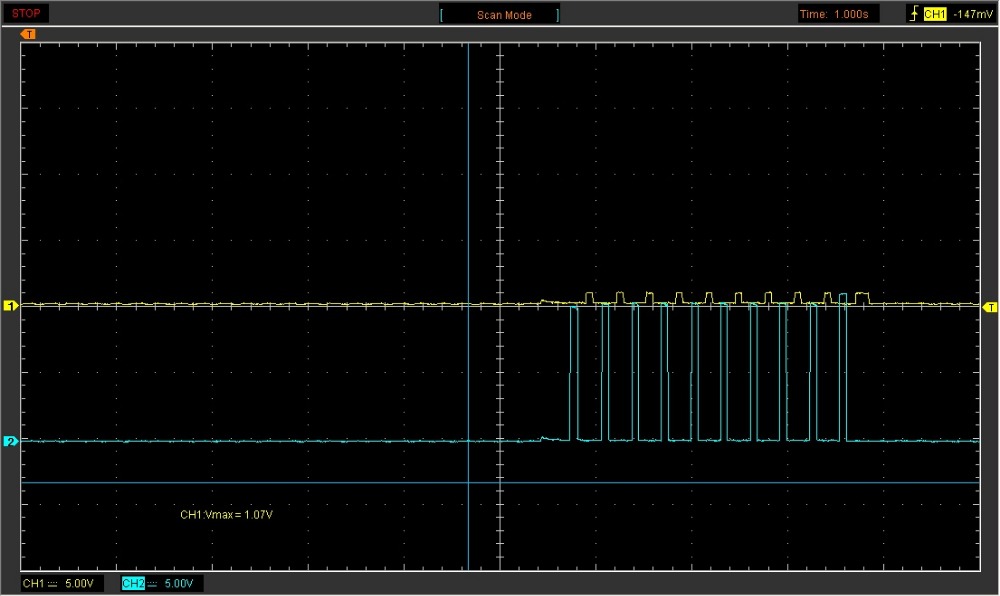1000x596 pixels.
Task: Toggle the highlighted CH2 channel label
Action: [x=132, y=583]
